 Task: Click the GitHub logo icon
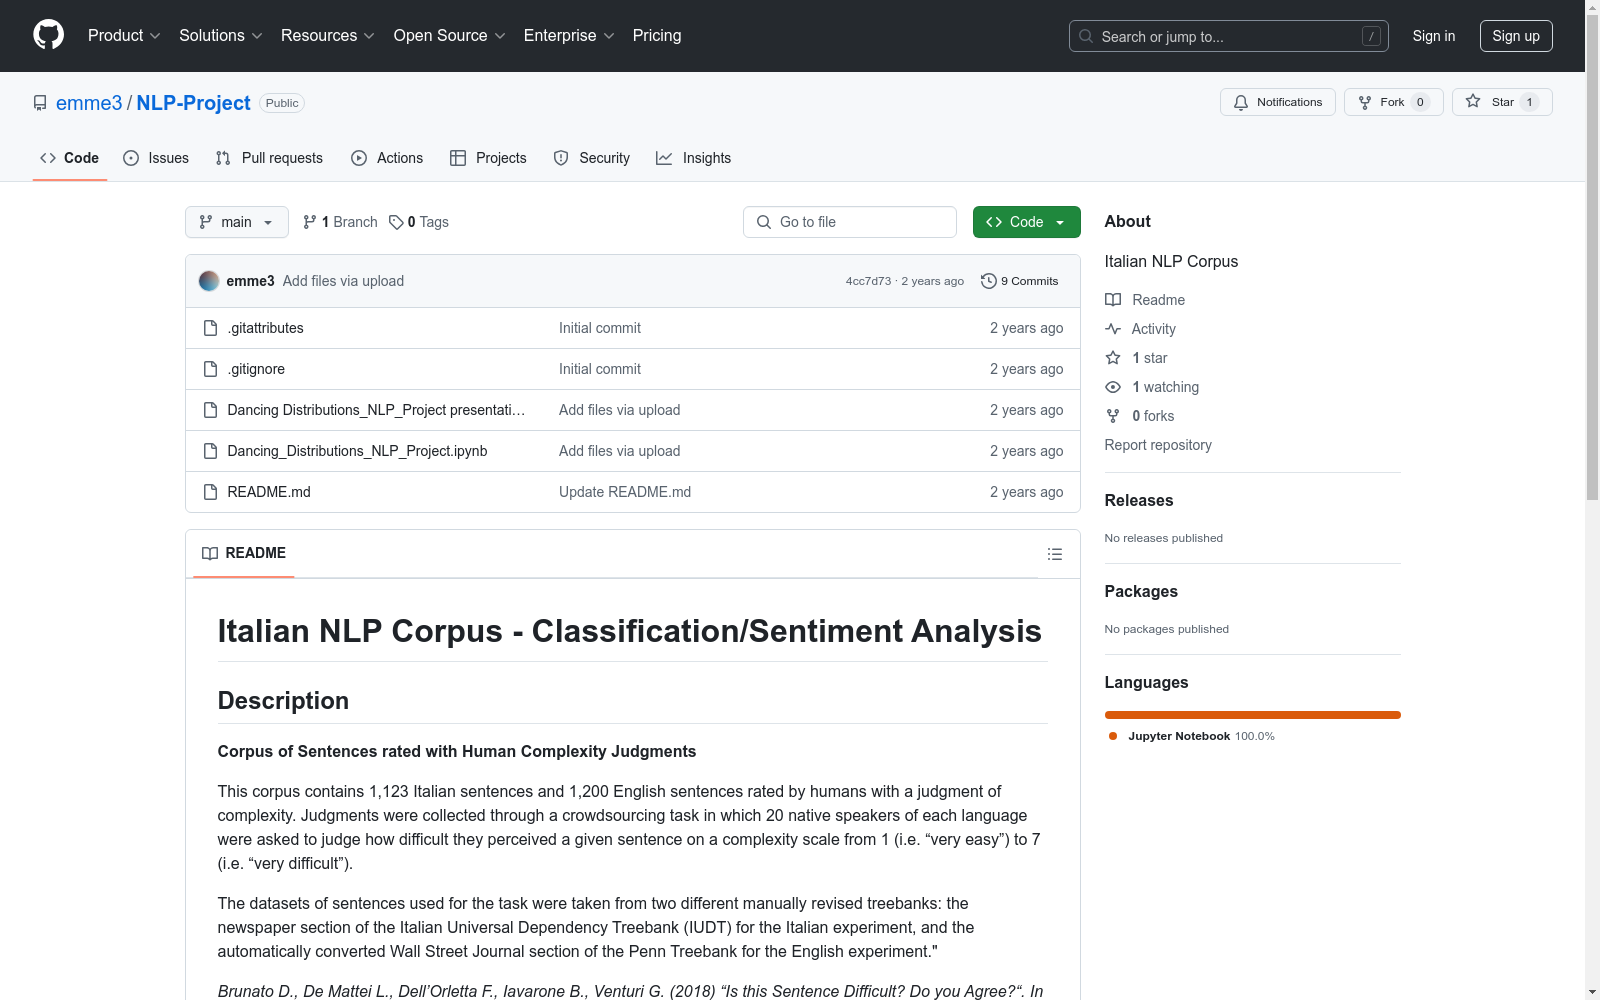tap(48, 35)
